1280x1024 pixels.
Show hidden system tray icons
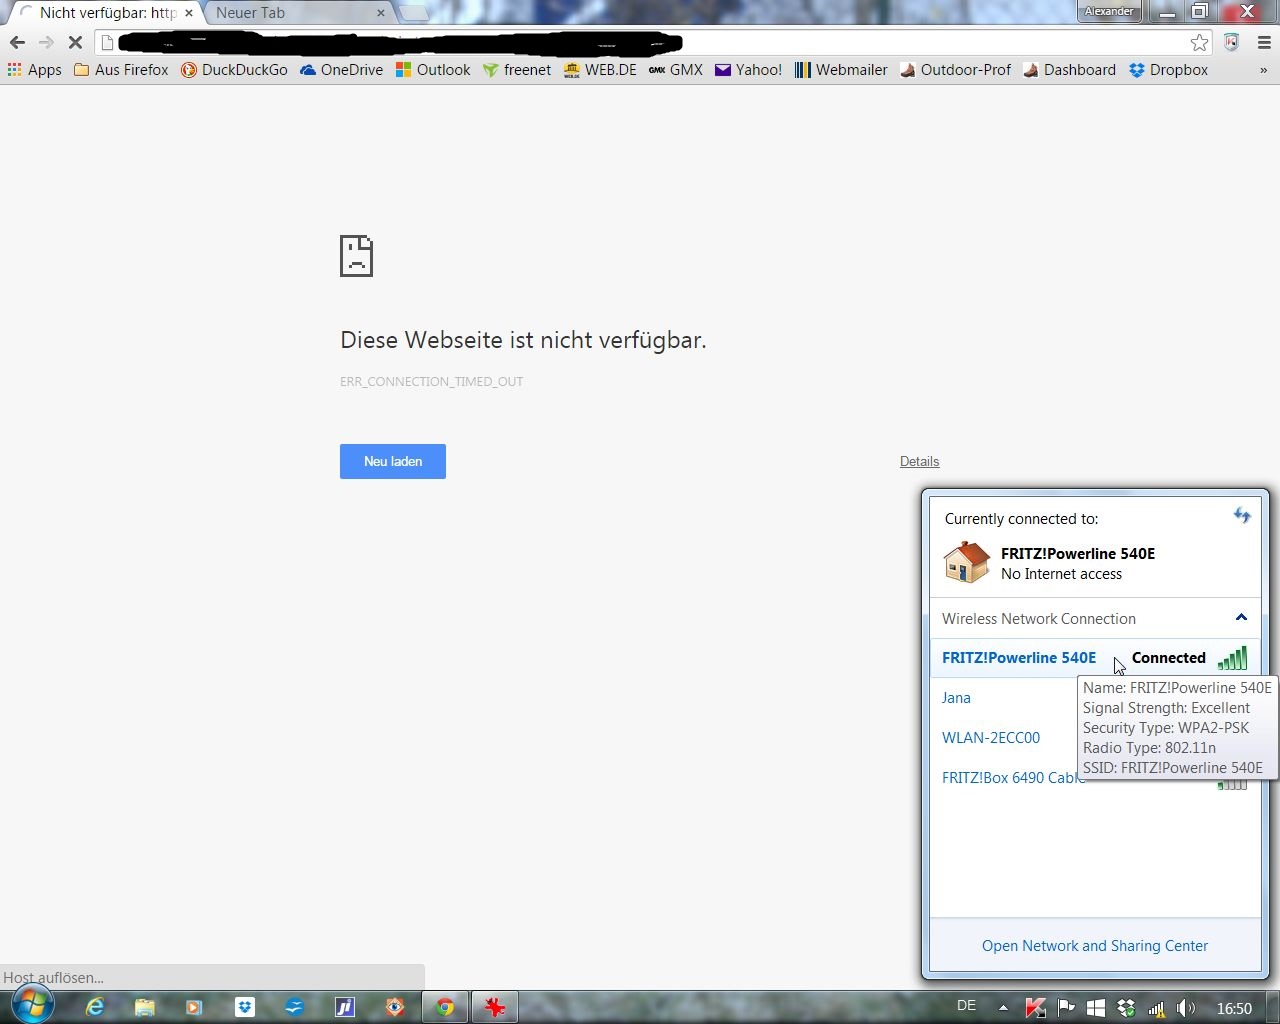tap(1003, 1007)
